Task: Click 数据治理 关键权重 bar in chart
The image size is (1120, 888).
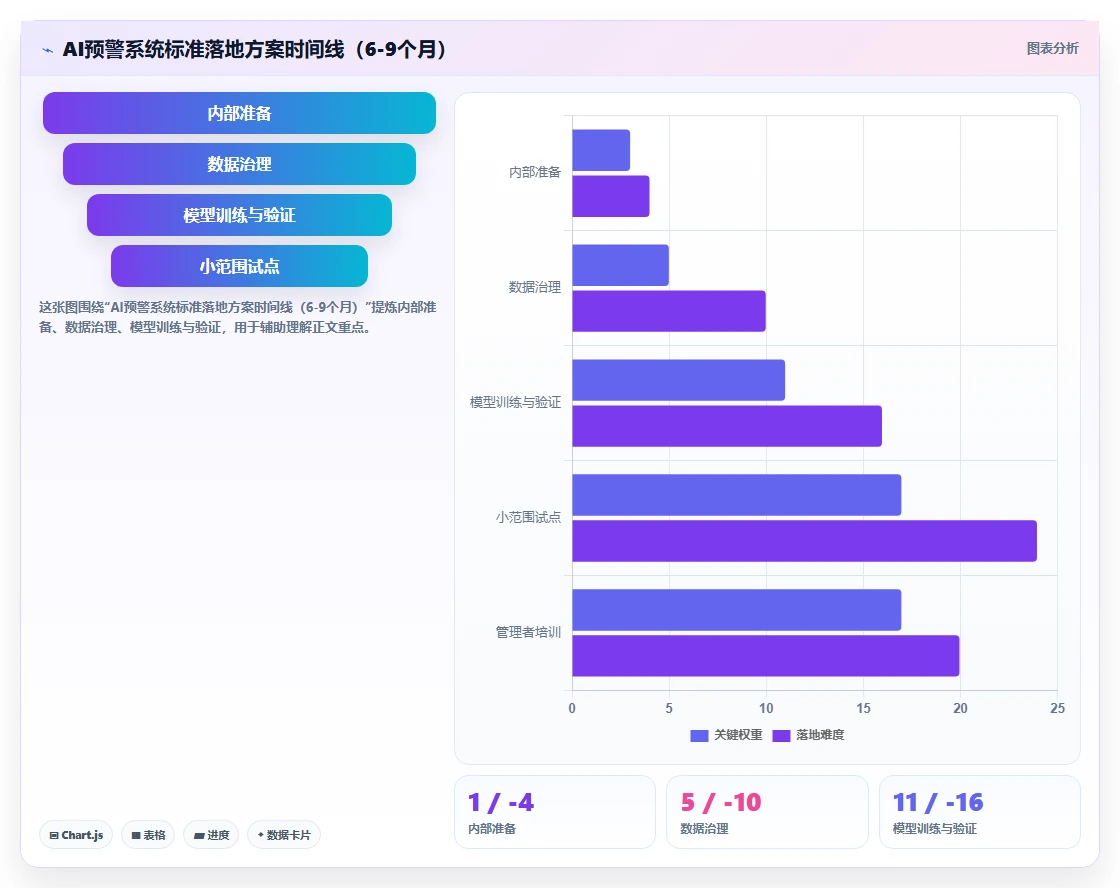Action: pyautogui.click(x=621, y=265)
